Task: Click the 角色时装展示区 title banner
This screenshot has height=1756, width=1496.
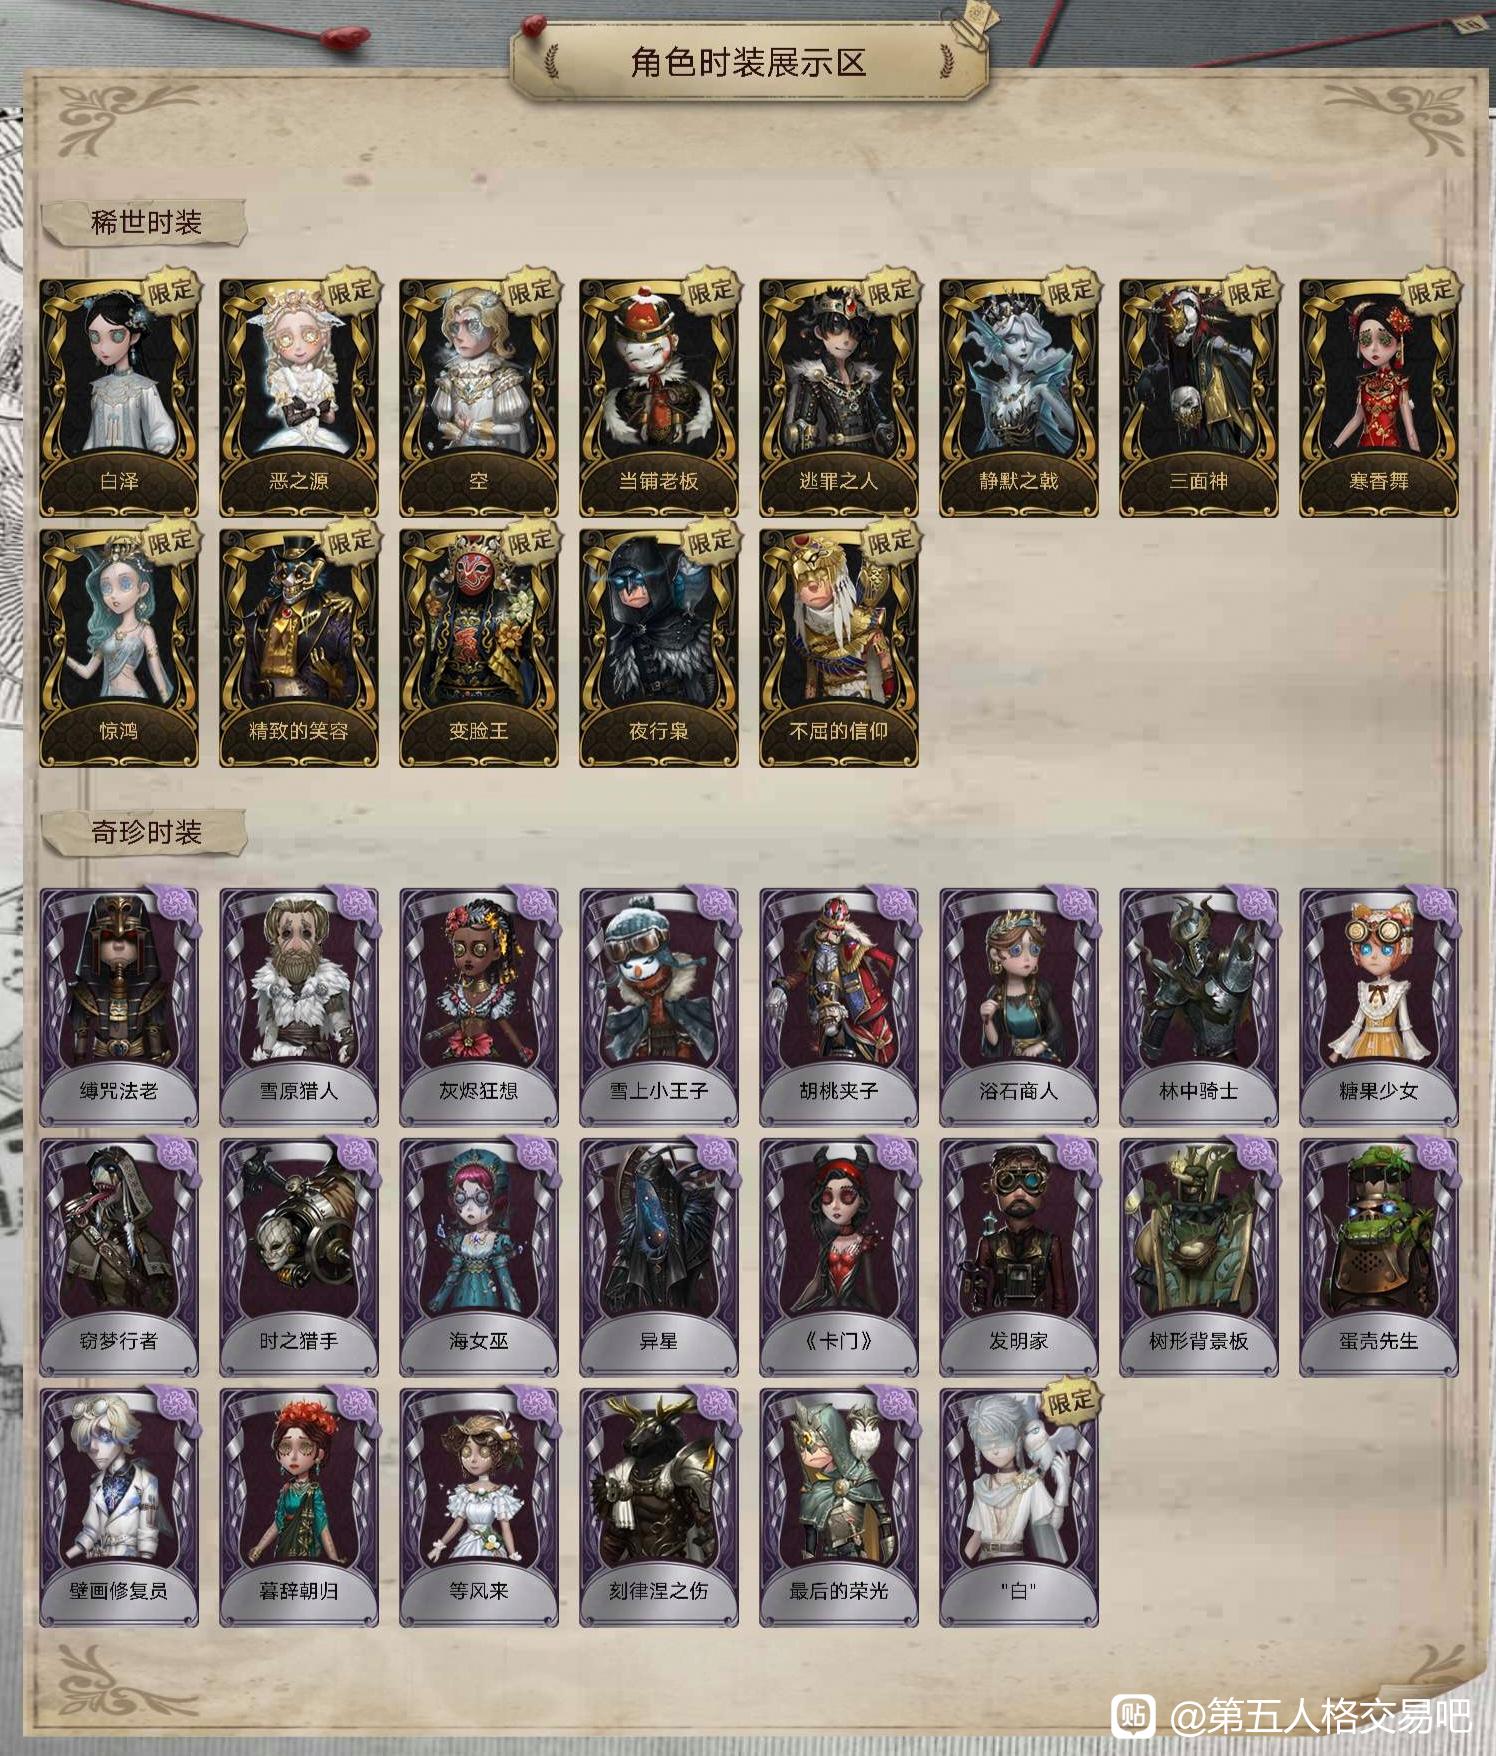Action: [x=748, y=62]
